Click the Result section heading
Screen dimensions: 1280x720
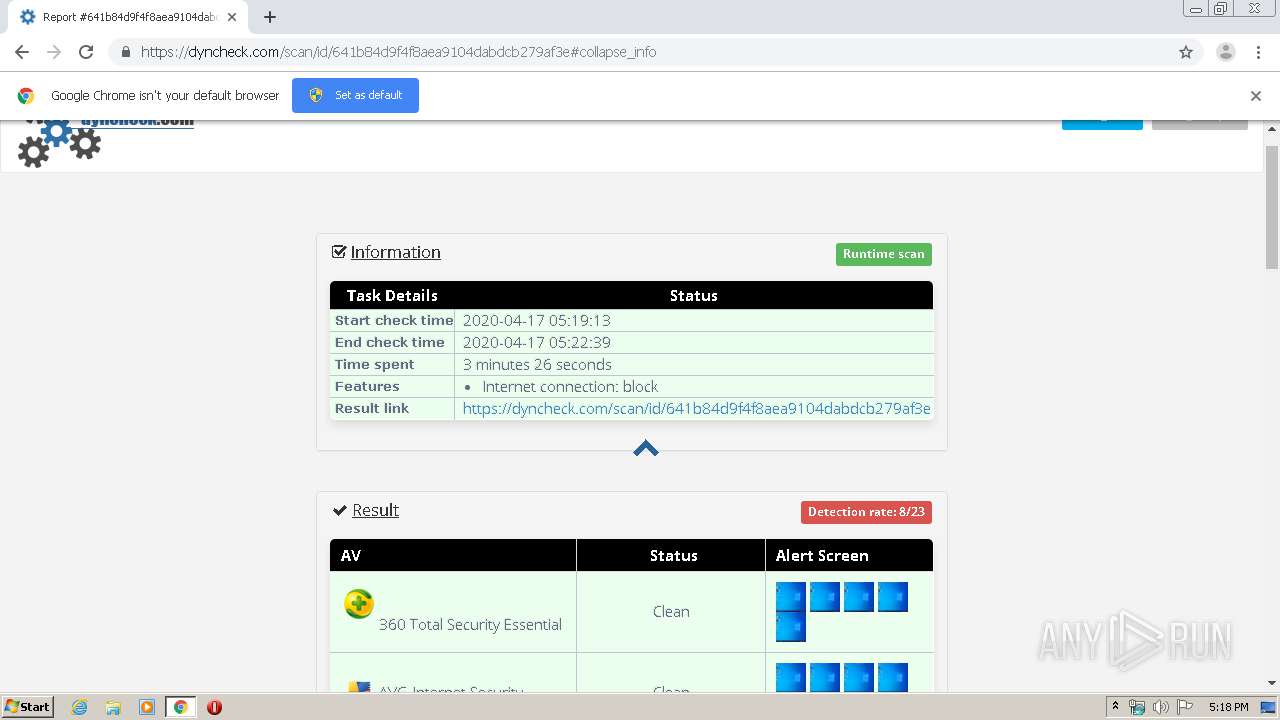click(x=375, y=510)
